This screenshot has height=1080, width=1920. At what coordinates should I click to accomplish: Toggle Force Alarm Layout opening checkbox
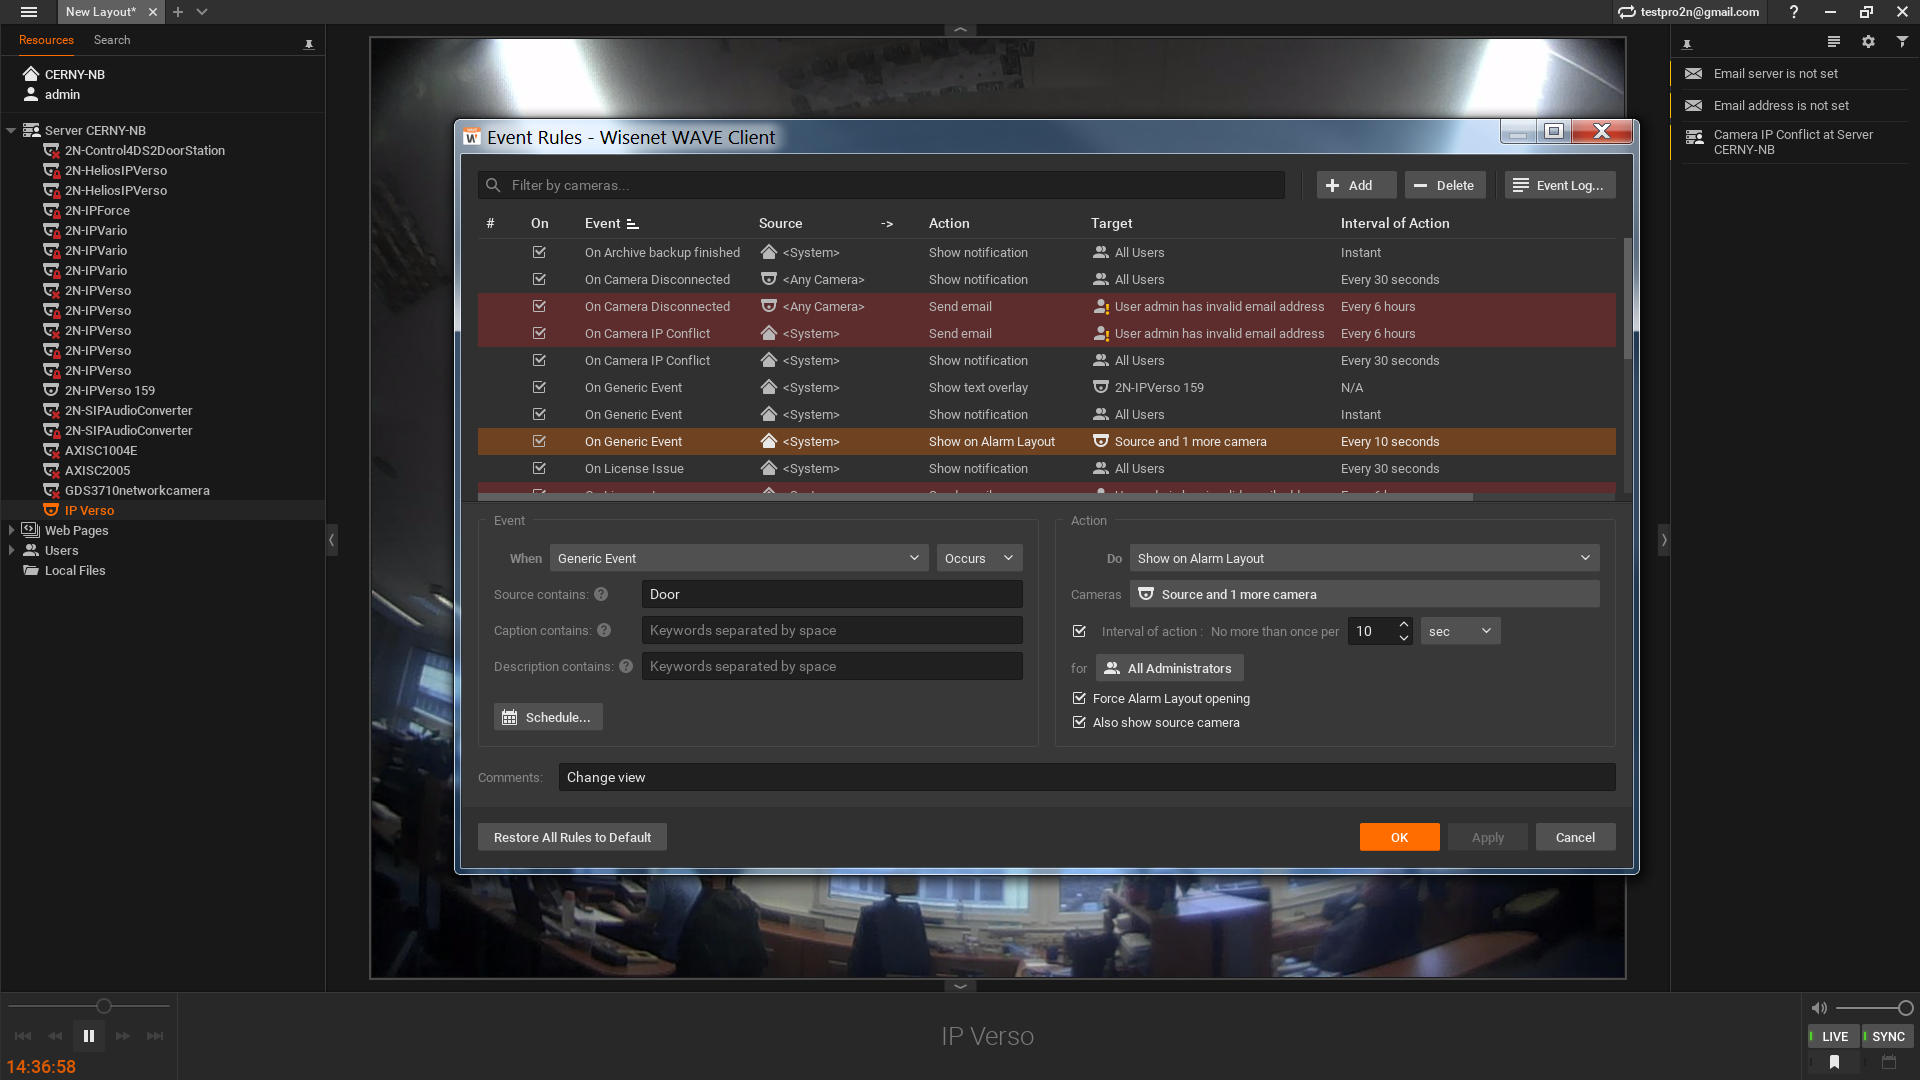click(1079, 698)
